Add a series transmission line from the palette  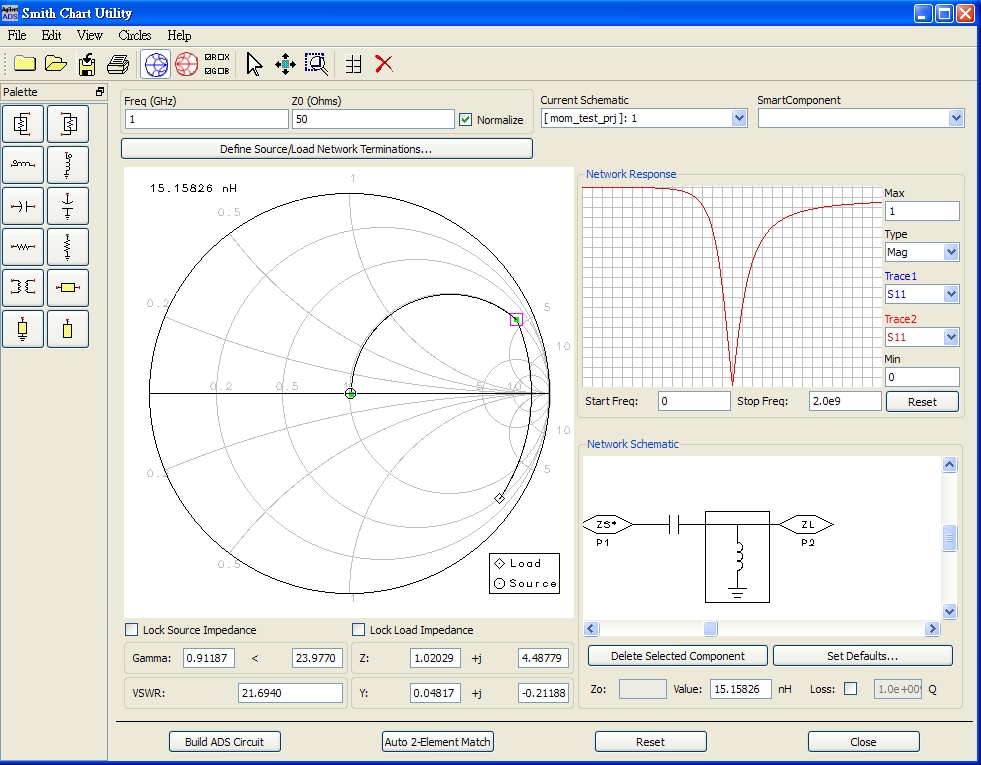(x=68, y=288)
